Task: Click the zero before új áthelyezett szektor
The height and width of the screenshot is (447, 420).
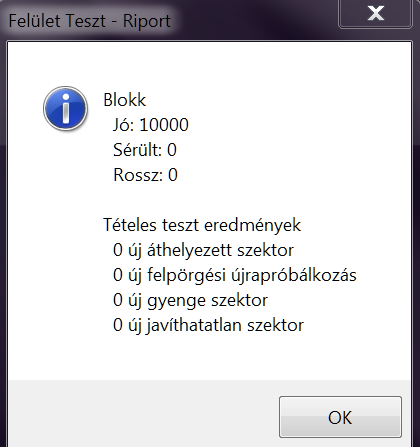Action: click(x=118, y=250)
